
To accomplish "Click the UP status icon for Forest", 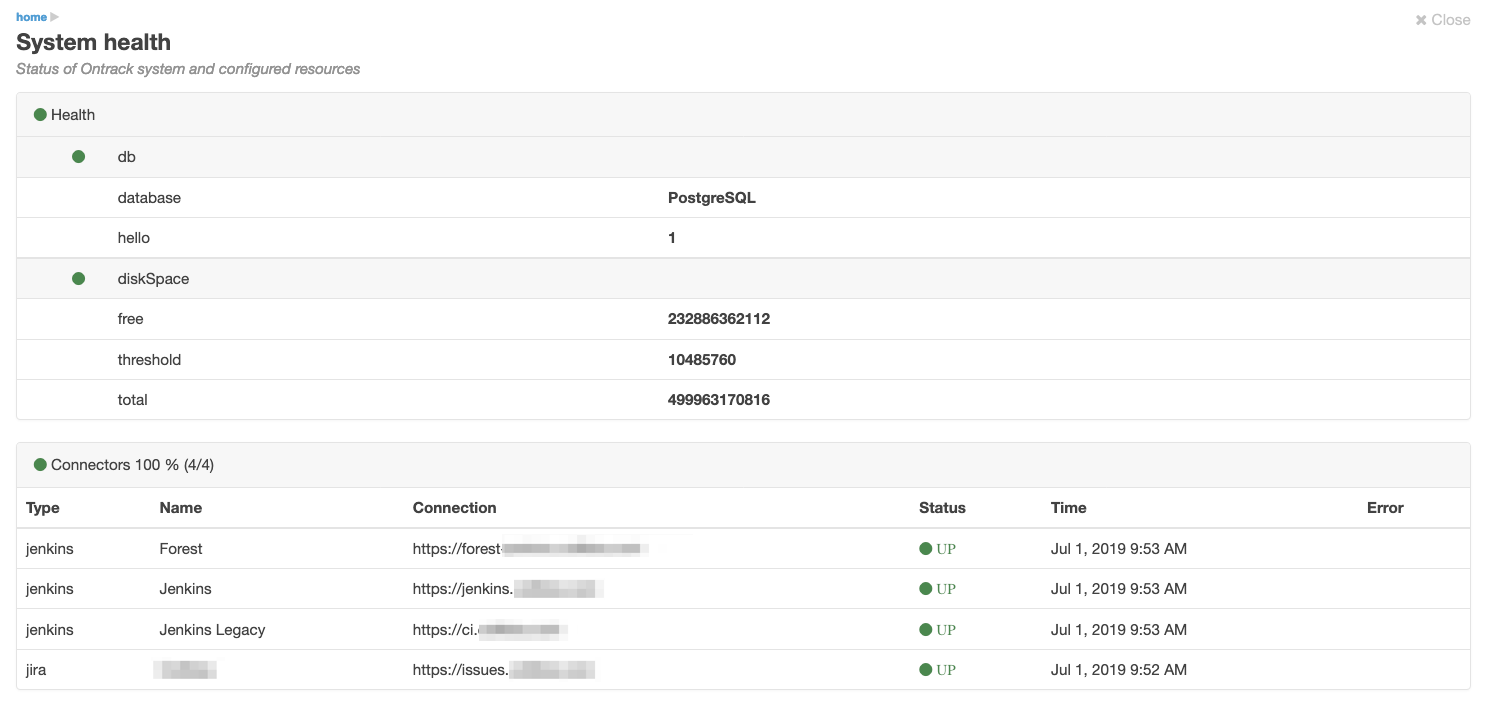I will click(x=926, y=549).
